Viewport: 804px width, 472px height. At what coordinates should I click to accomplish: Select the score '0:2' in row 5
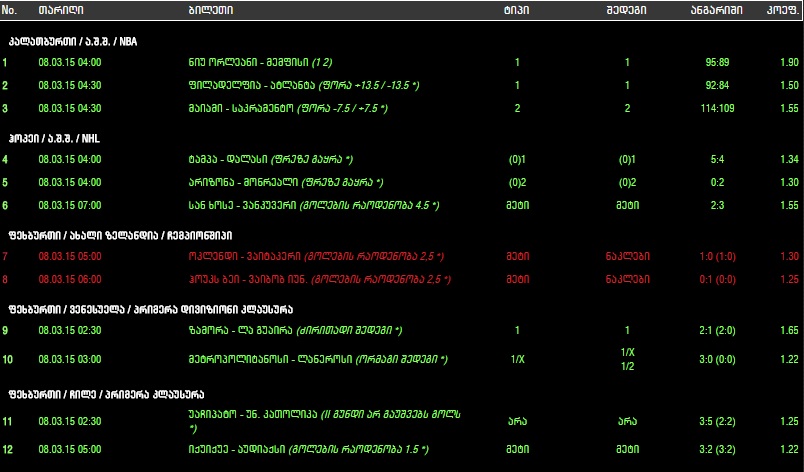(717, 182)
